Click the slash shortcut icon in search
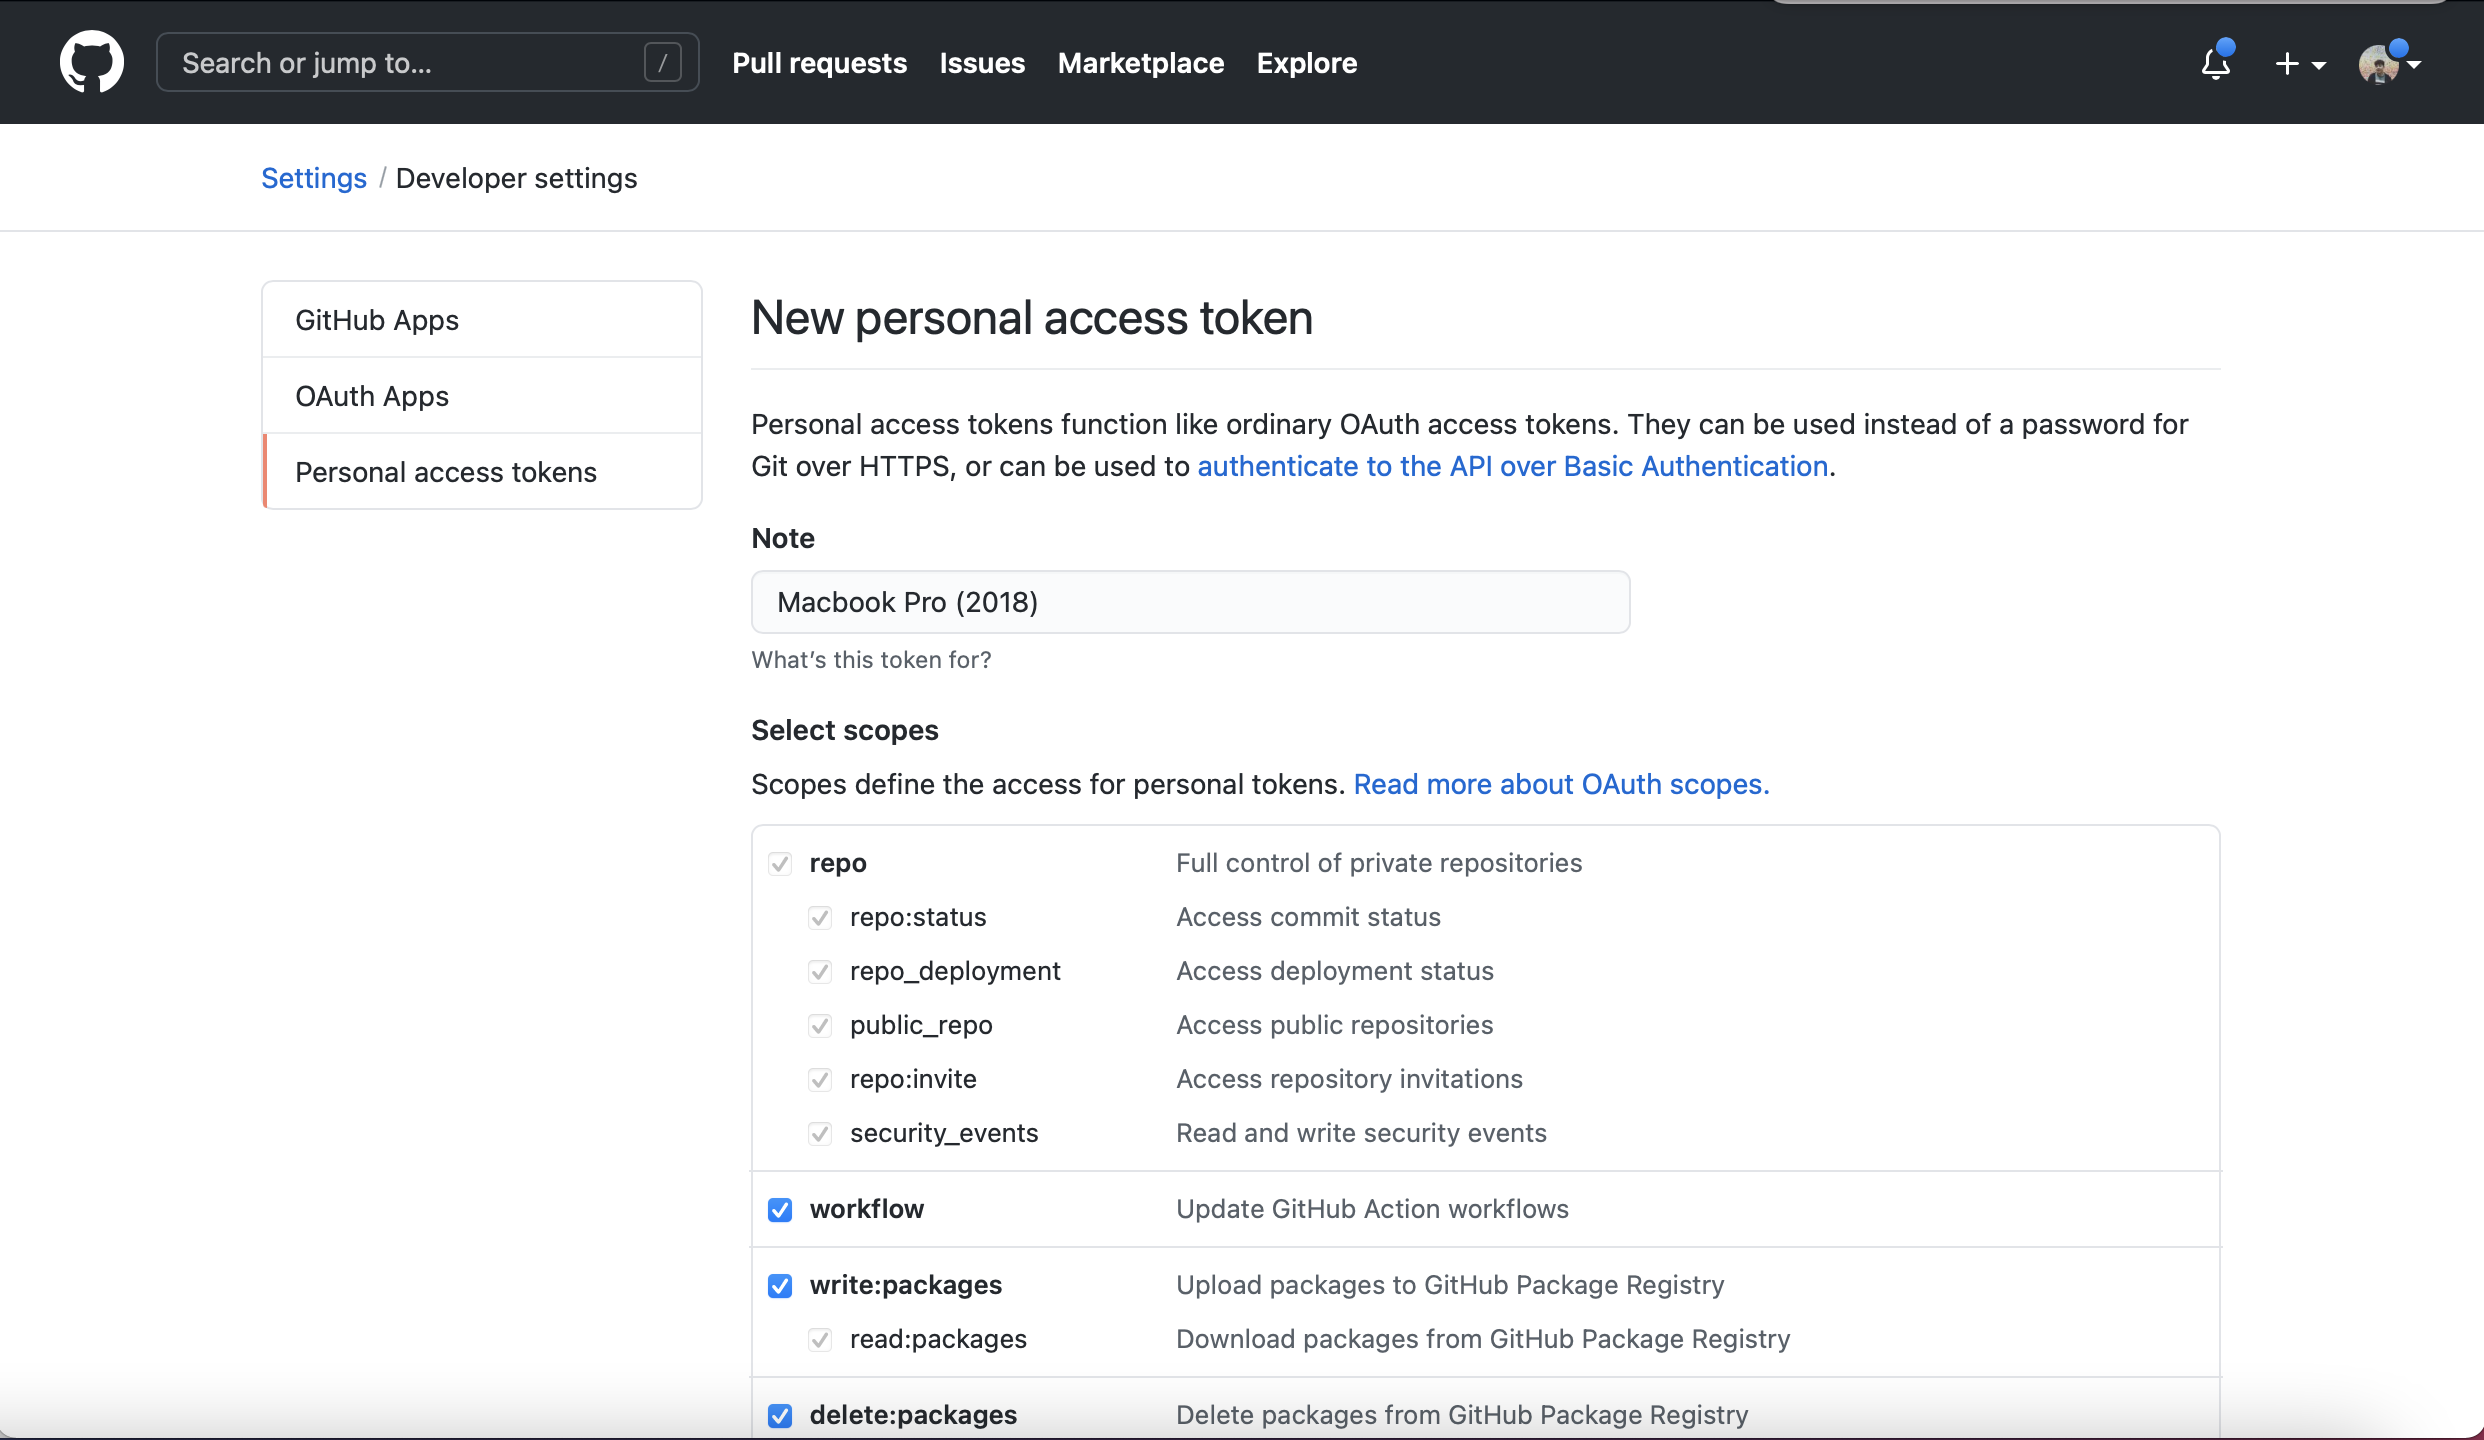The image size is (2484, 1440). (x=662, y=63)
